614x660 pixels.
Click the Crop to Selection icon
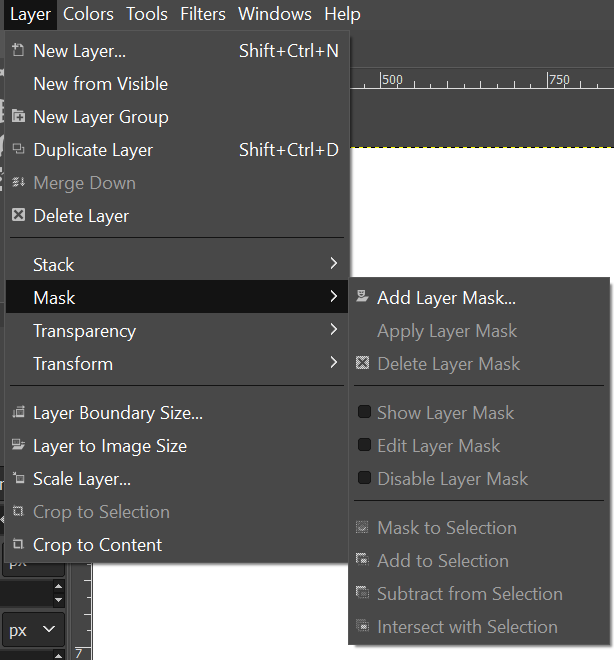[x=18, y=511]
